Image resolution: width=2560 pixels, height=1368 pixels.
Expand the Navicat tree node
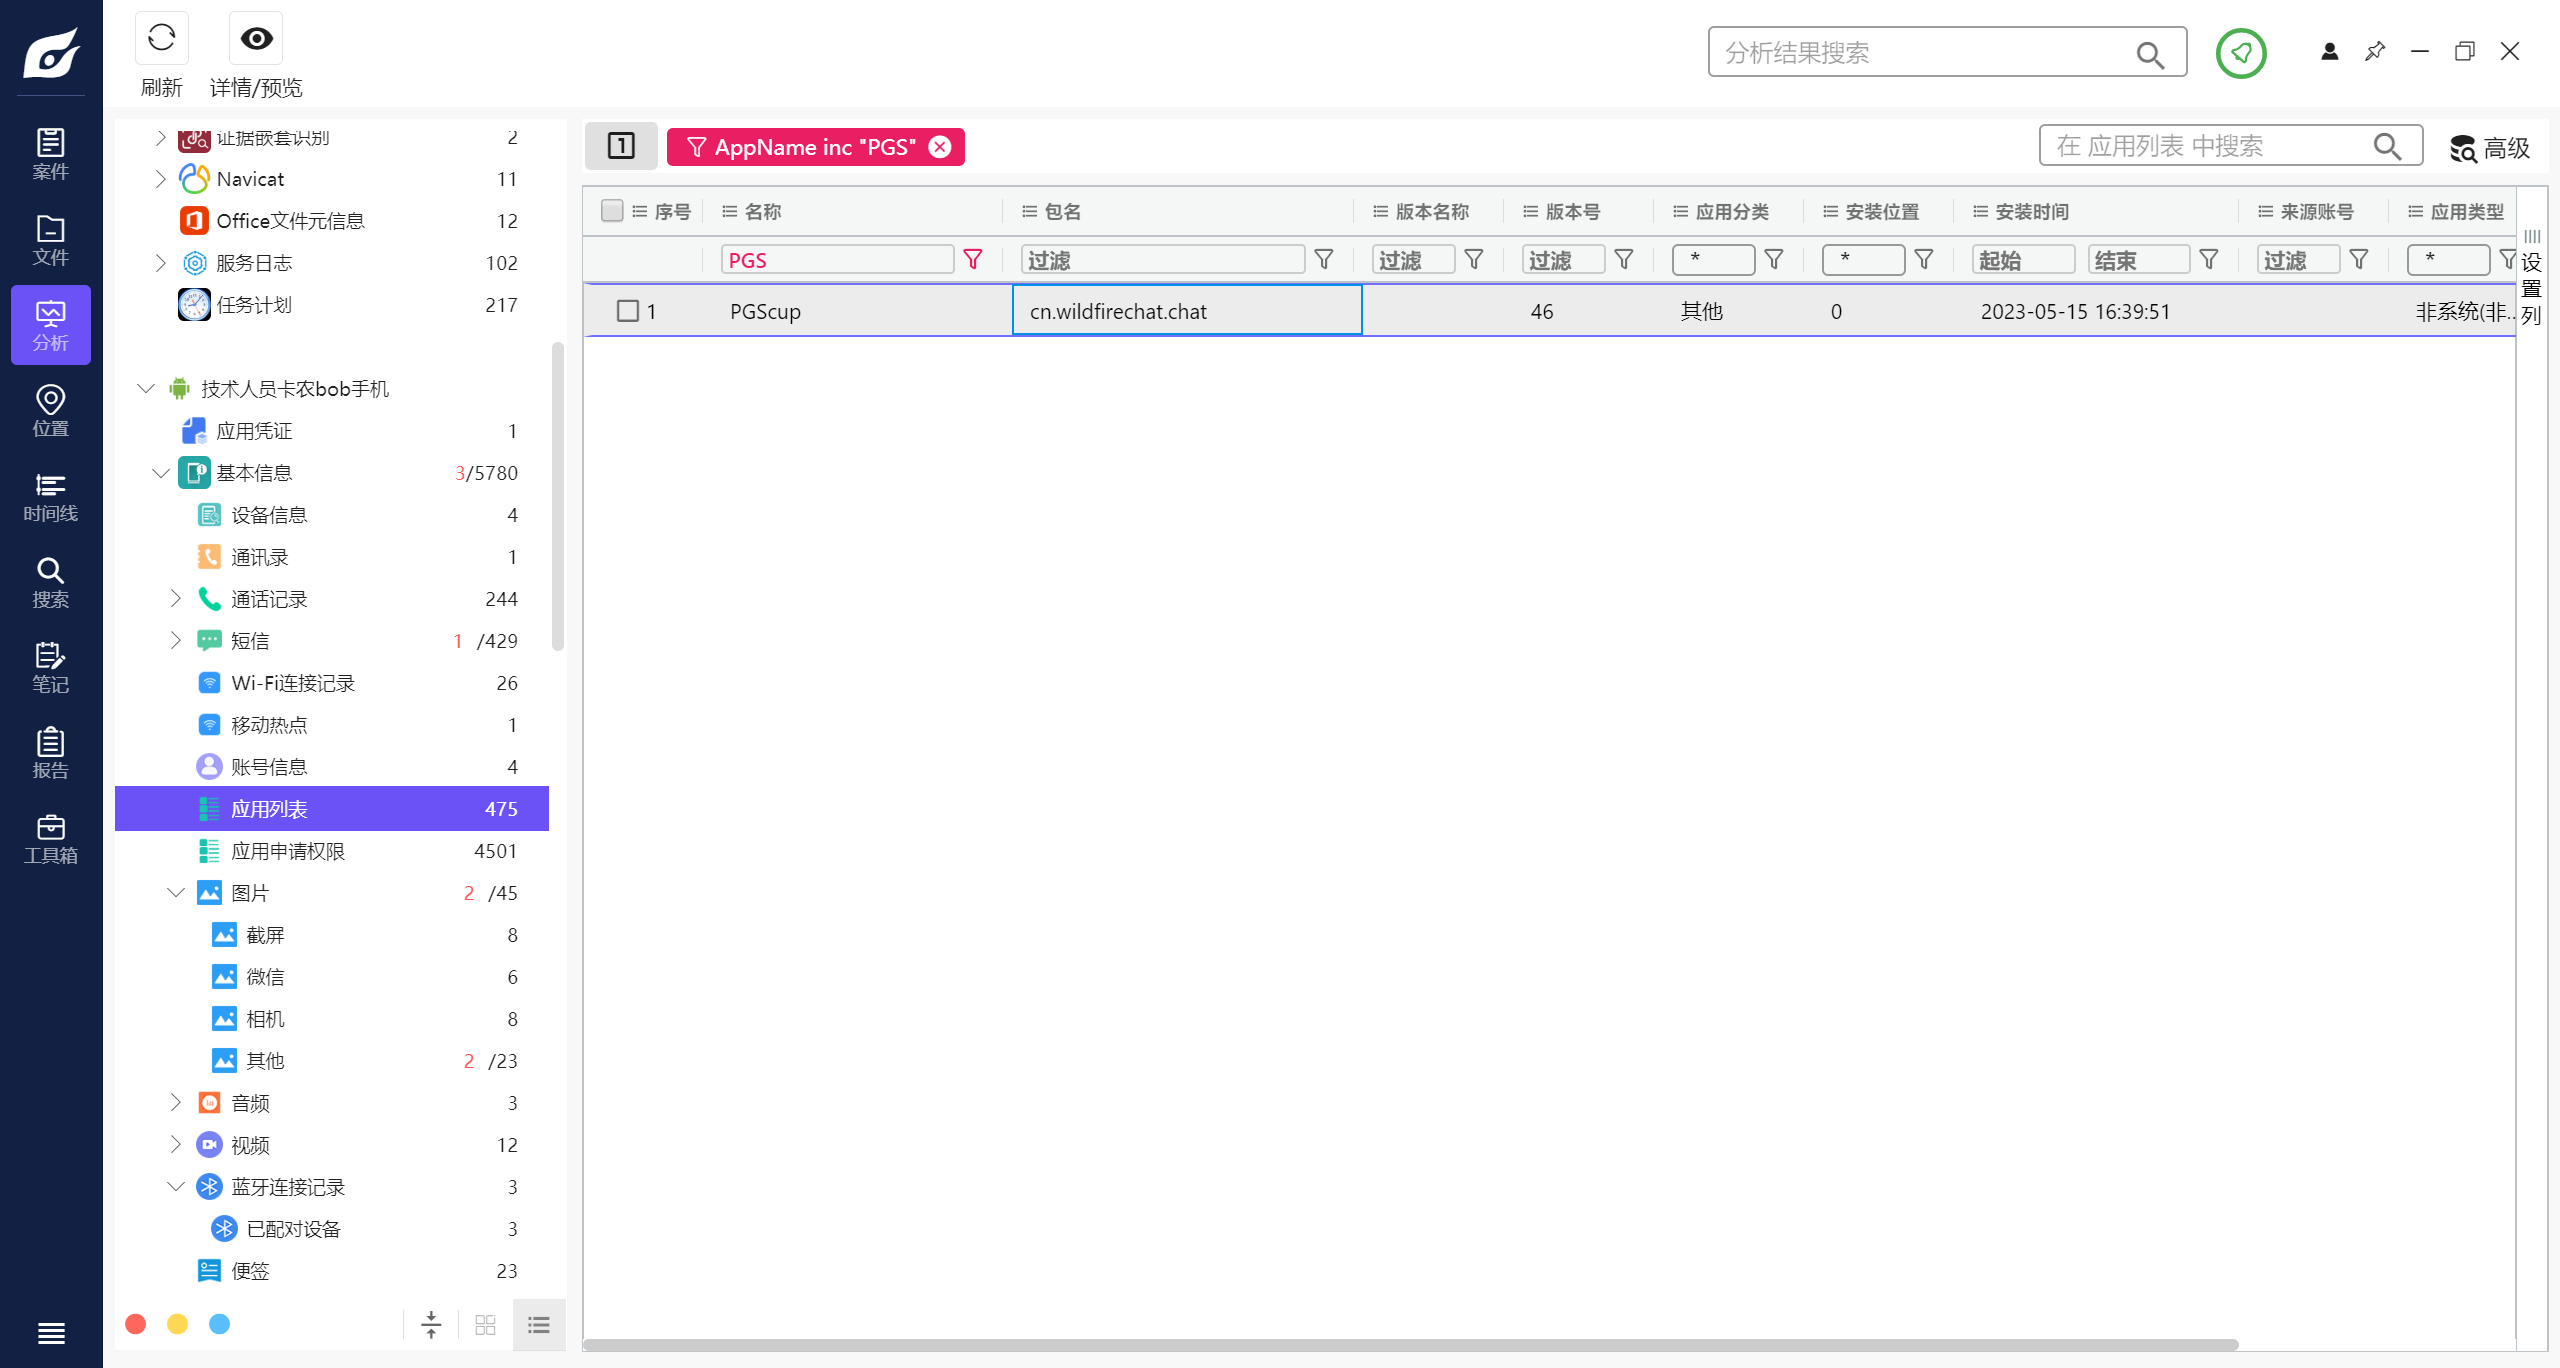click(x=161, y=178)
